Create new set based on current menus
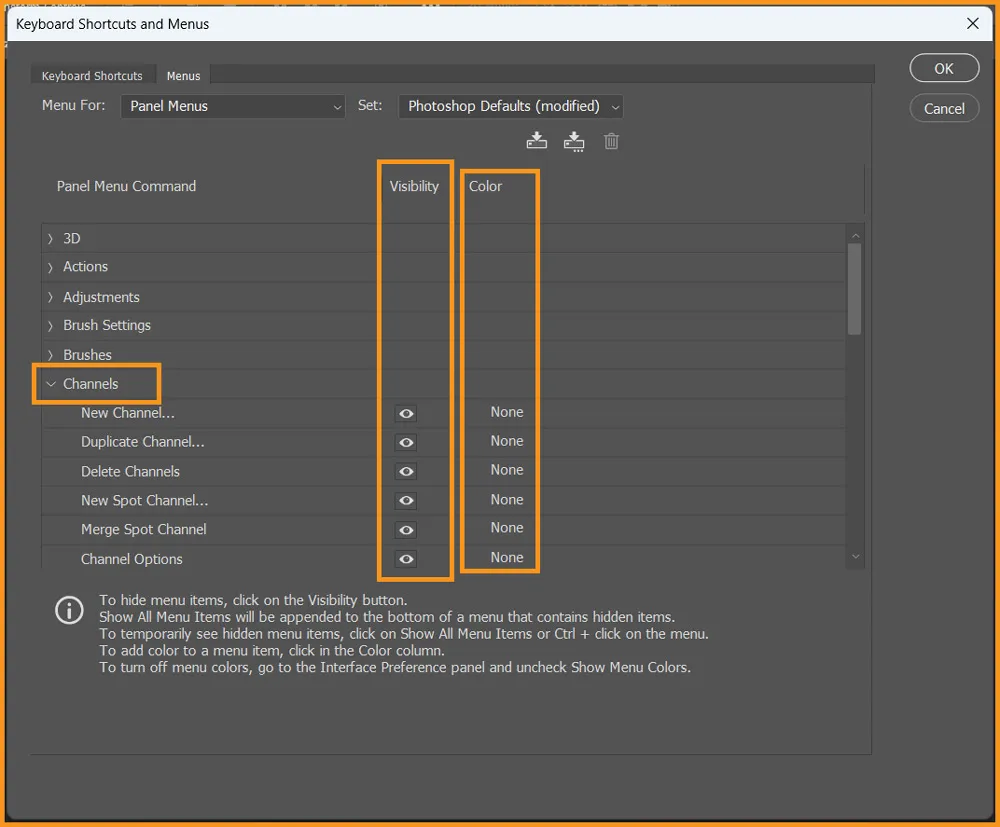1000x827 pixels. point(574,141)
